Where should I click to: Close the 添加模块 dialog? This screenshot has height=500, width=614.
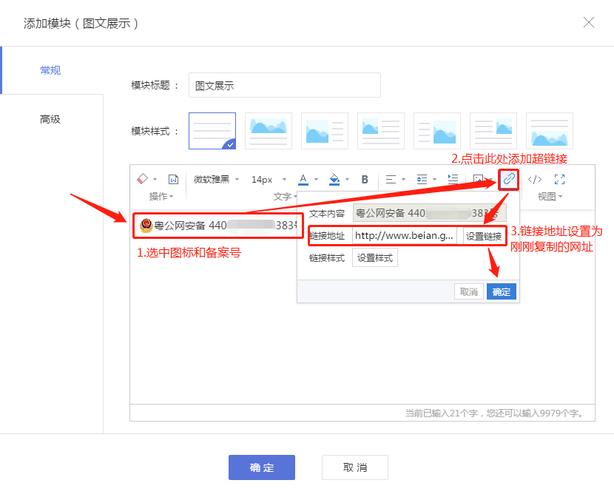(x=589, y=23)
